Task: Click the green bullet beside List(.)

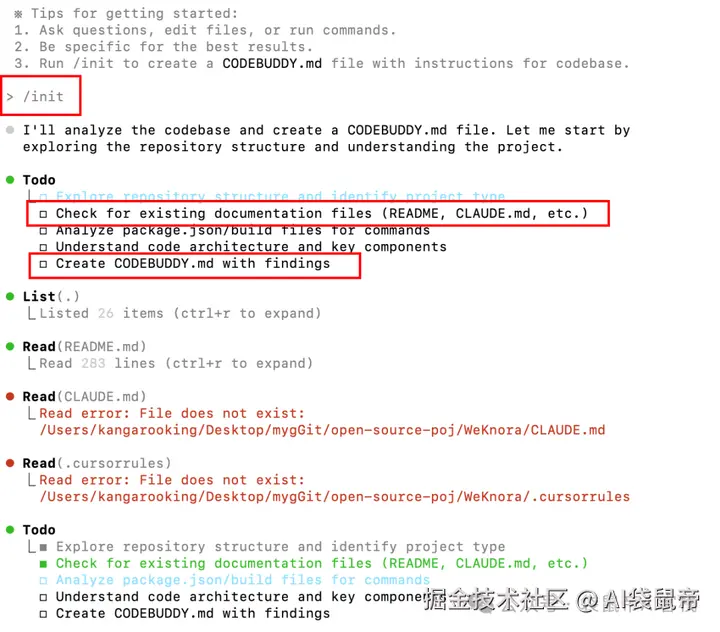Action: (x=10, y=296)
